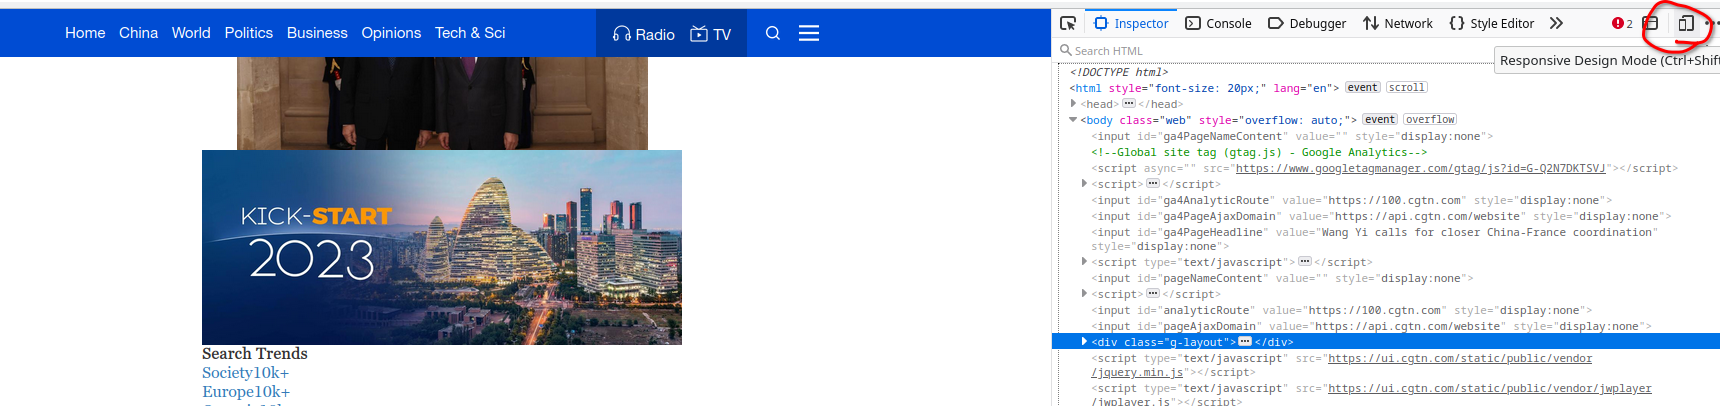Select the Google Analytics comment node
This screenshot has width=1720, height=406.
(x=1259, y=152)
